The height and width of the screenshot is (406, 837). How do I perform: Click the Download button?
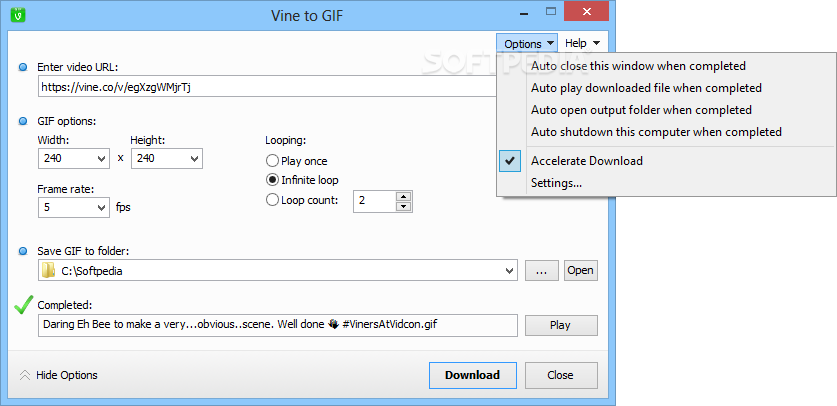472,375
